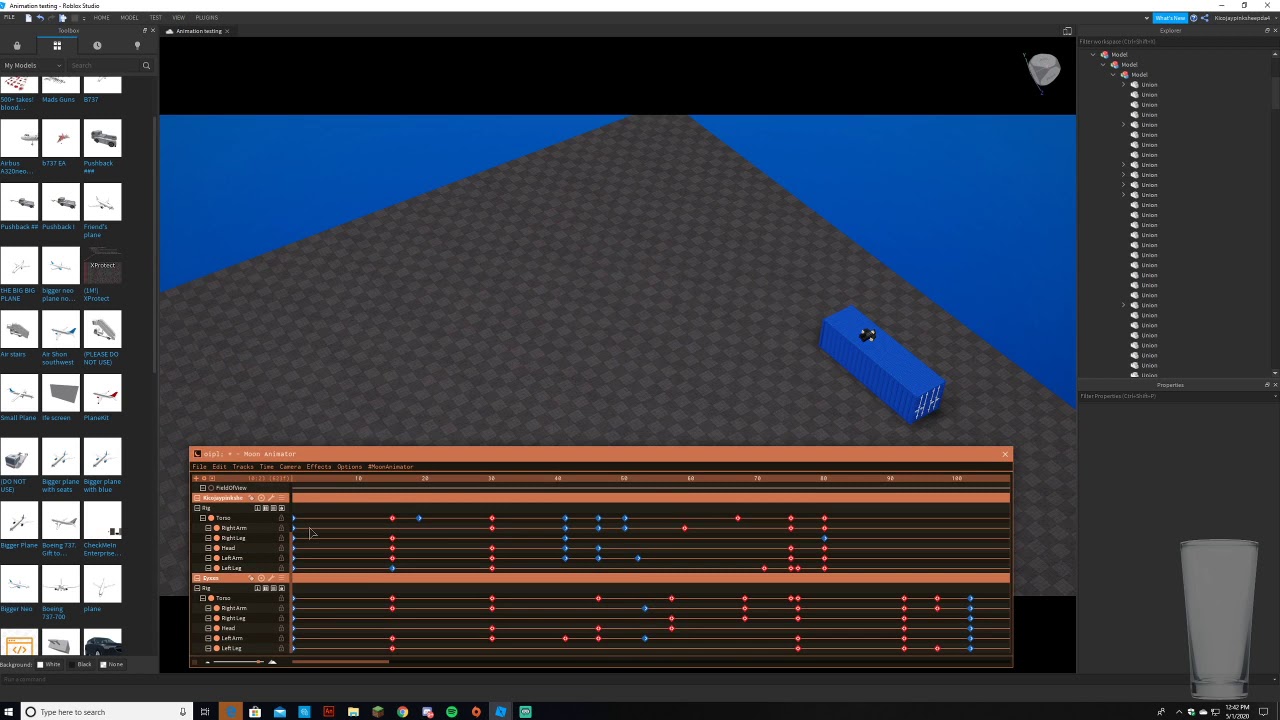Click the Moon Animator horizontal timeline scrollbar
Screen dimensions: 1280x720
(340, 662)
